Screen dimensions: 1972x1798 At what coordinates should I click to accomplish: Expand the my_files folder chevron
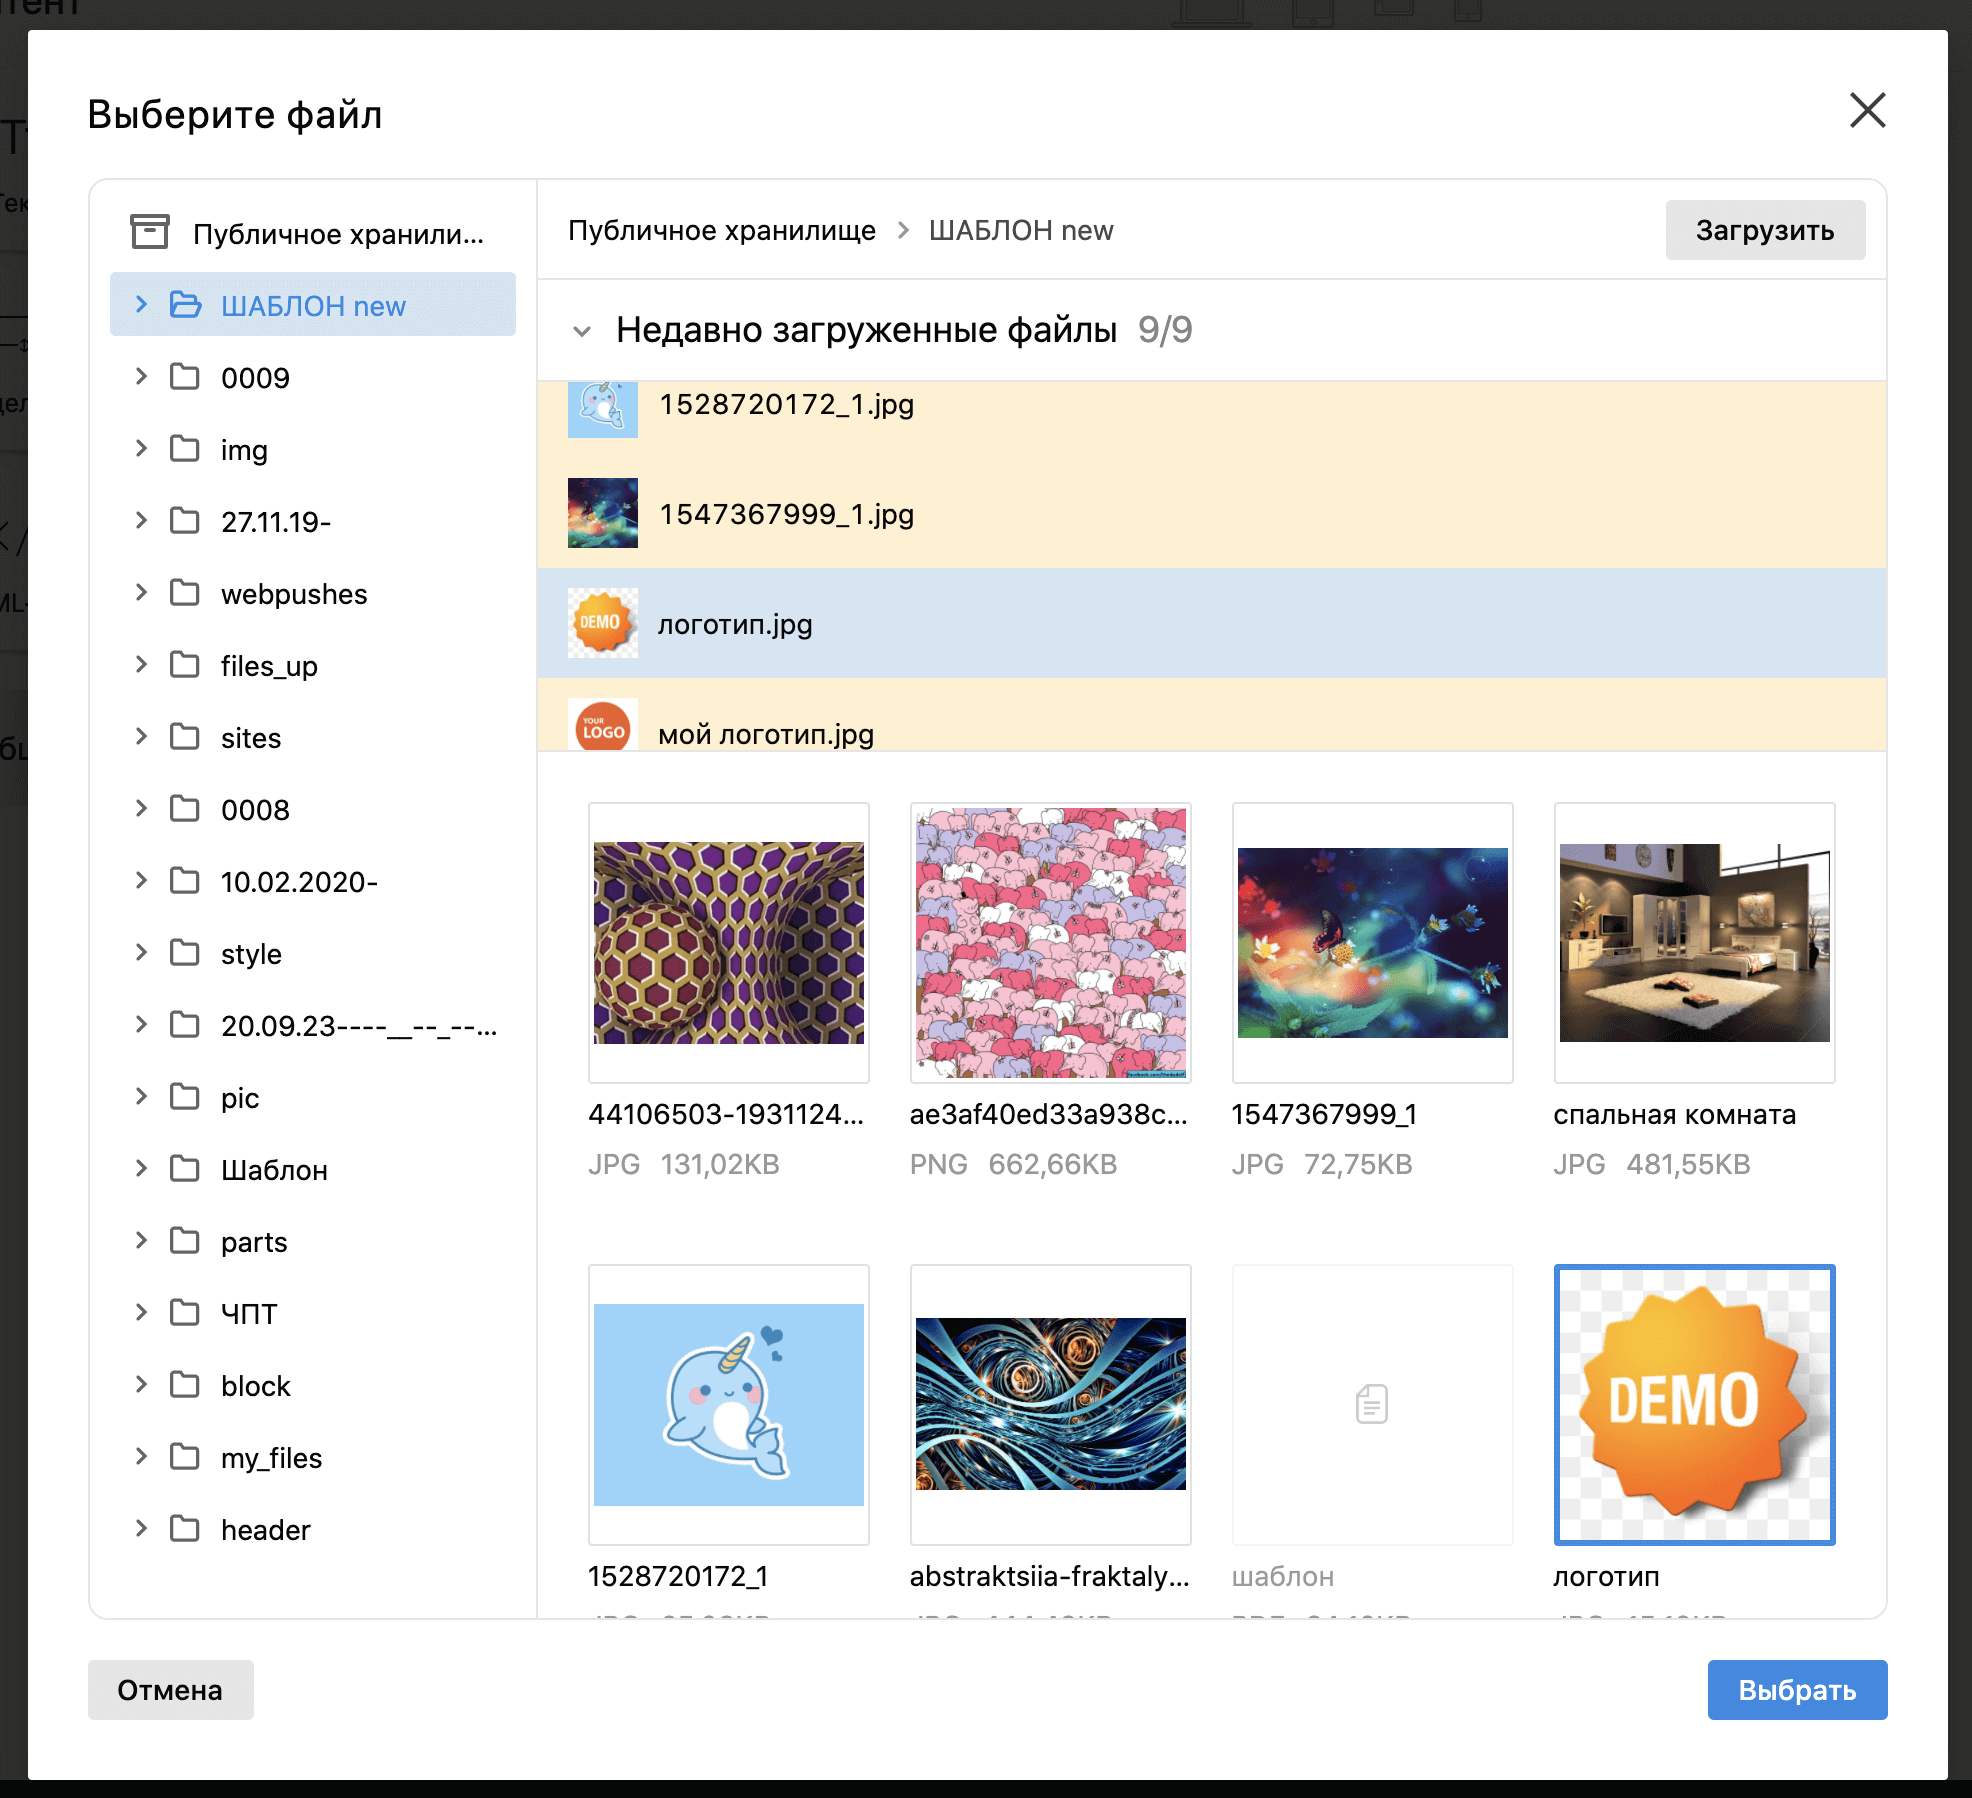point(141,1457)
